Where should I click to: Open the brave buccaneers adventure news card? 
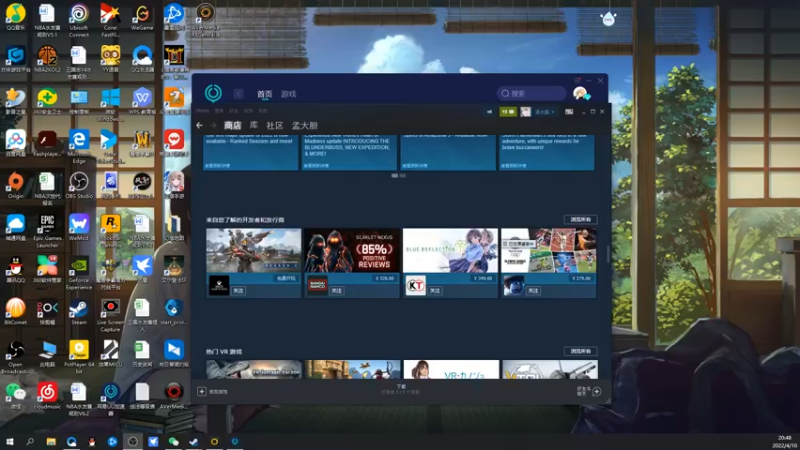point(546,152)
